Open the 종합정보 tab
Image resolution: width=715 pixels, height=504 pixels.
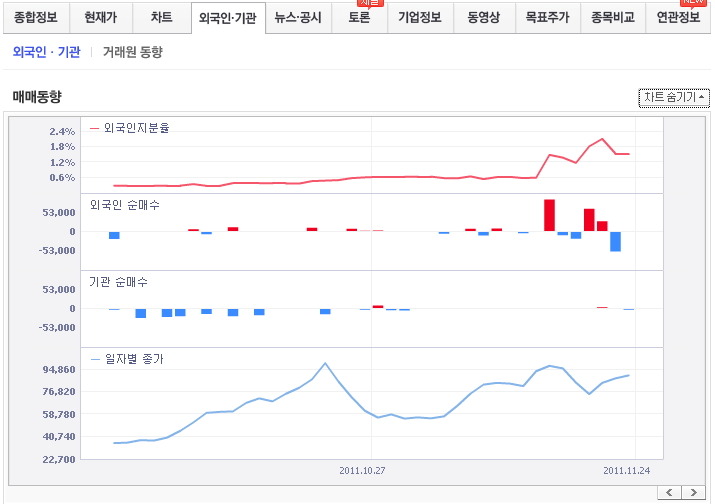point(36,18)
